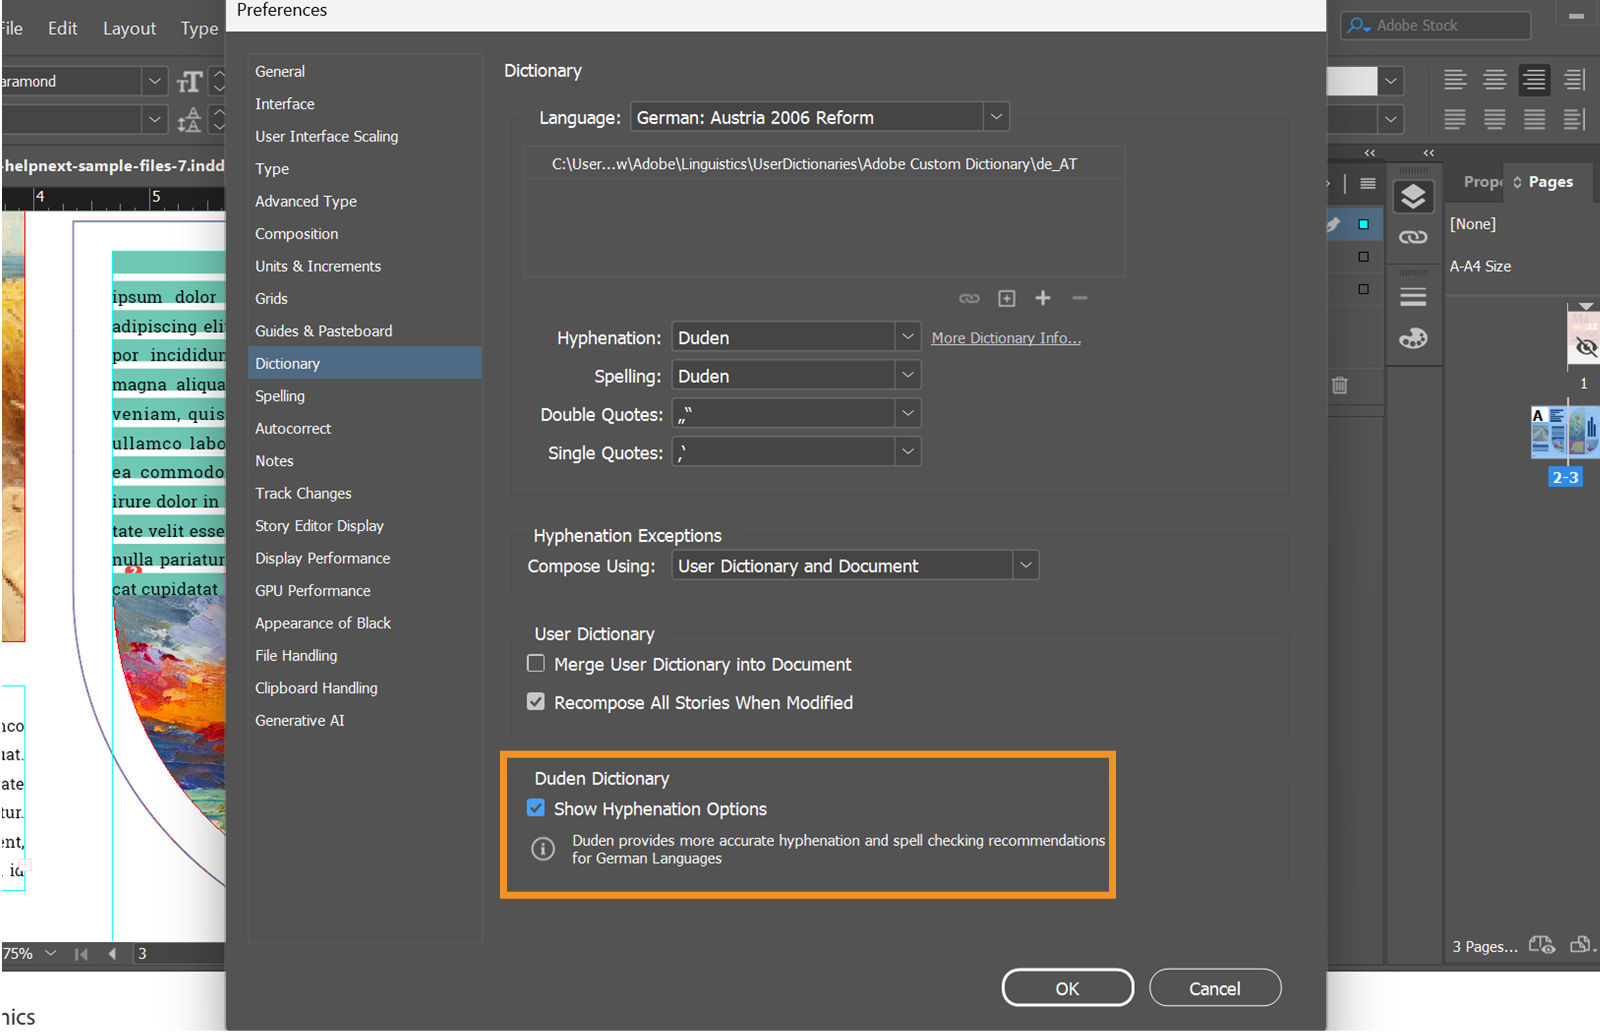The width and height of the screenshot is (1600, 1033).
Task: Click the justify last line left icon
Action: click(x=1455, y=119)
